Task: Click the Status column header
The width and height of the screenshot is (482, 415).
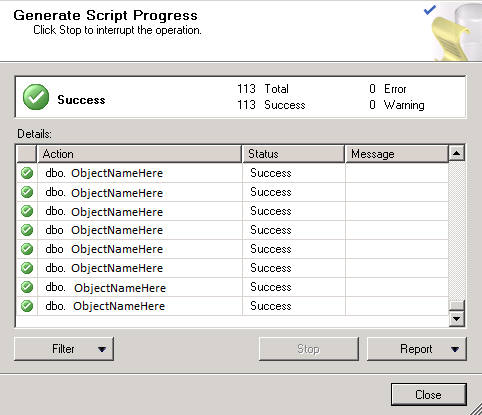Action: pyautogui.click(x=293, y=154)
